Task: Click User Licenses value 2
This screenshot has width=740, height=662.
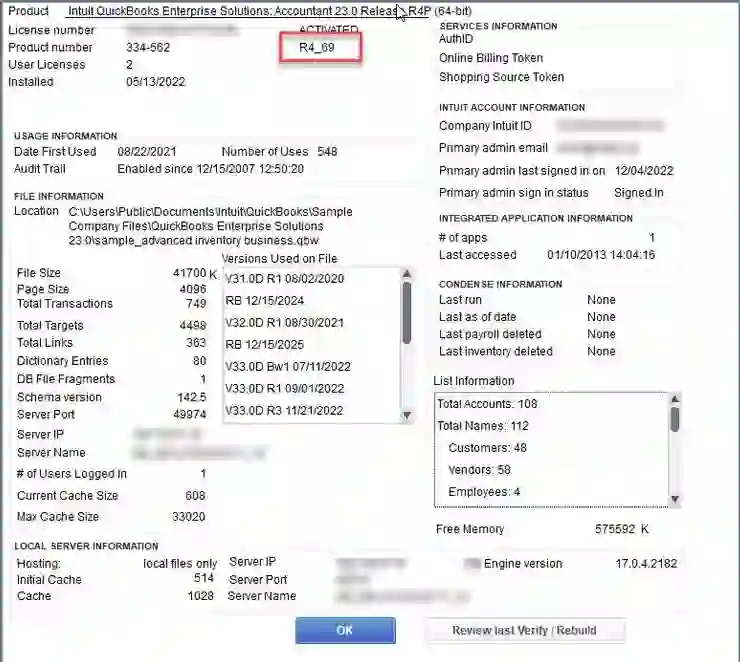Action: [129, 65]
